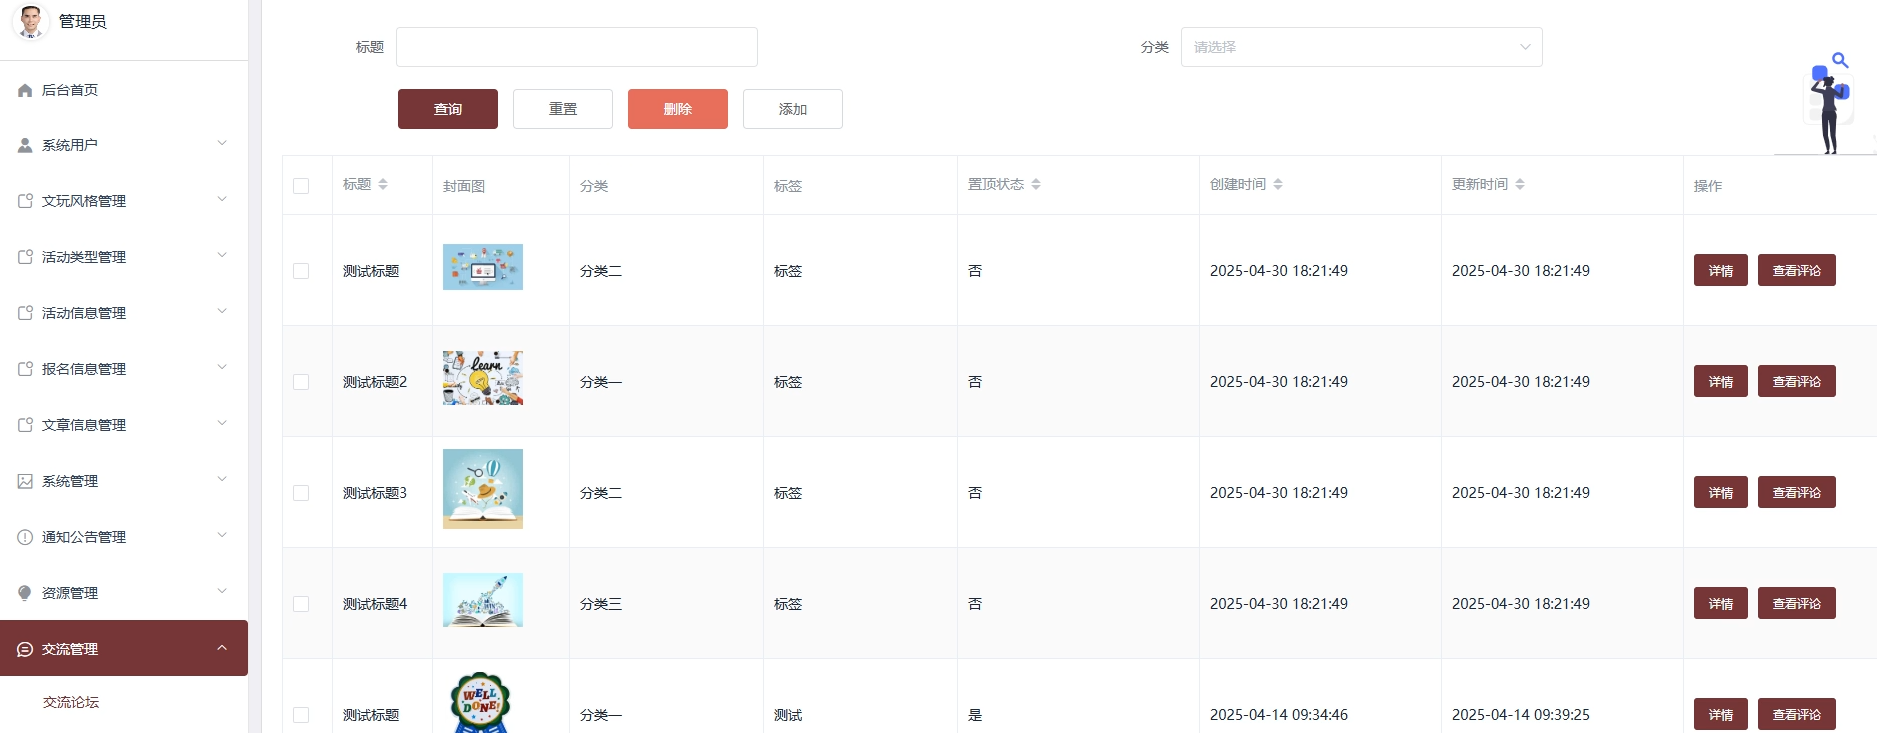Sort by 创建时间 column arrows
The width and height of the screenshot is (1877, 733).
(x=1278, y=184)
